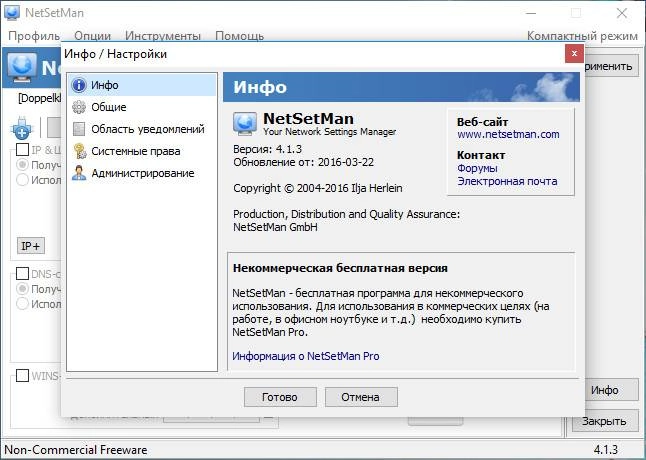
Task: Click the add network adapter icon in main window
Action: 22,128
